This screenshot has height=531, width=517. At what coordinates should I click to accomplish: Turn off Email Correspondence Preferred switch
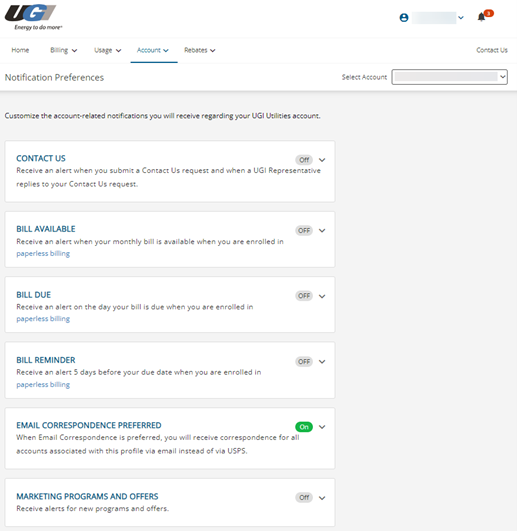304,427
